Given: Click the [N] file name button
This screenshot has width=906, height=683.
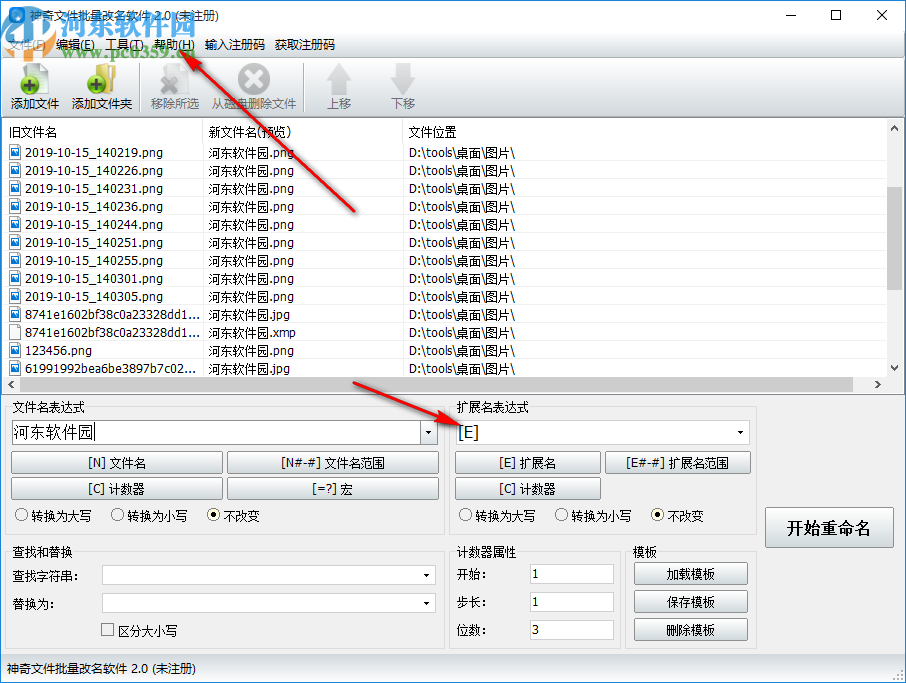Looking at the screenshot, I should 117,463.
